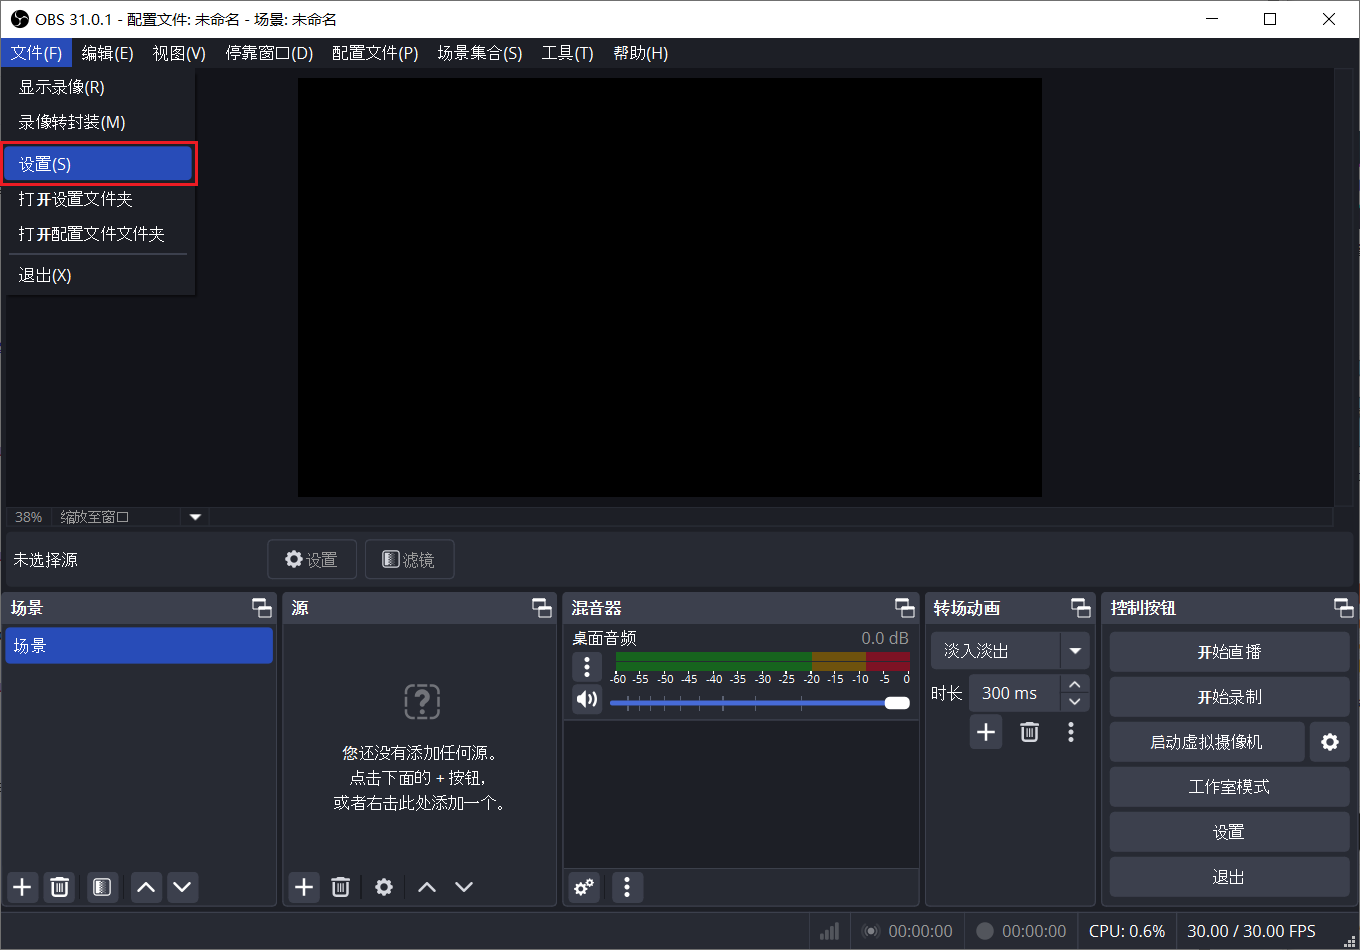This screenshot has height=950, width=1360.
Task: Increase transition 时长 with up arrow
Action: pos(1075,685)
